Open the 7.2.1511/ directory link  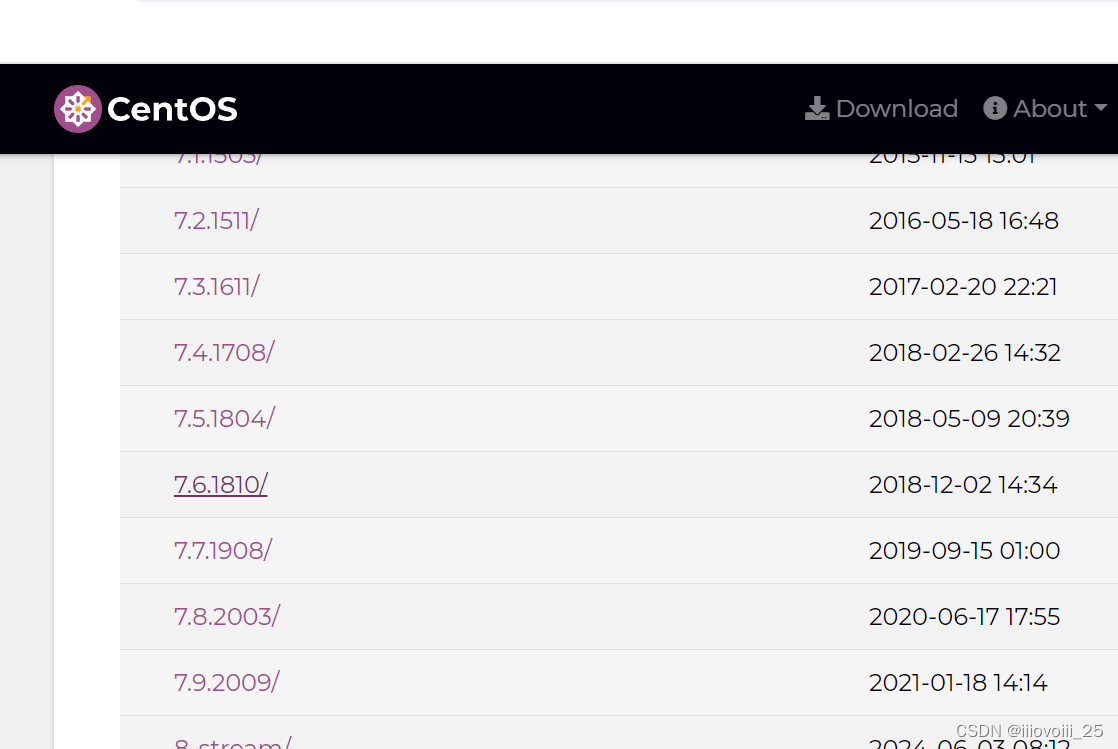[216, 221]
